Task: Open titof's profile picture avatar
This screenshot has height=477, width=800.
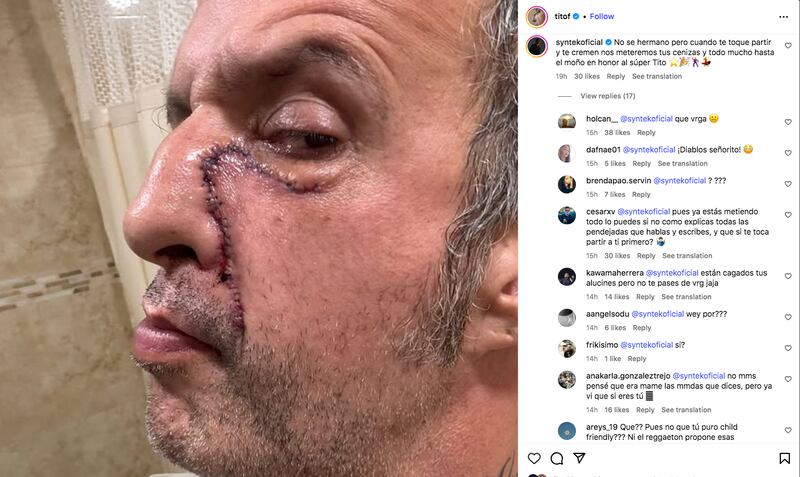Action: [x=537, y=17]
